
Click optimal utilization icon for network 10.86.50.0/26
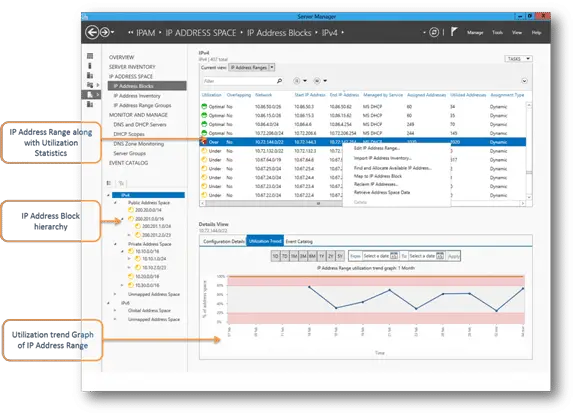[204, 106]
